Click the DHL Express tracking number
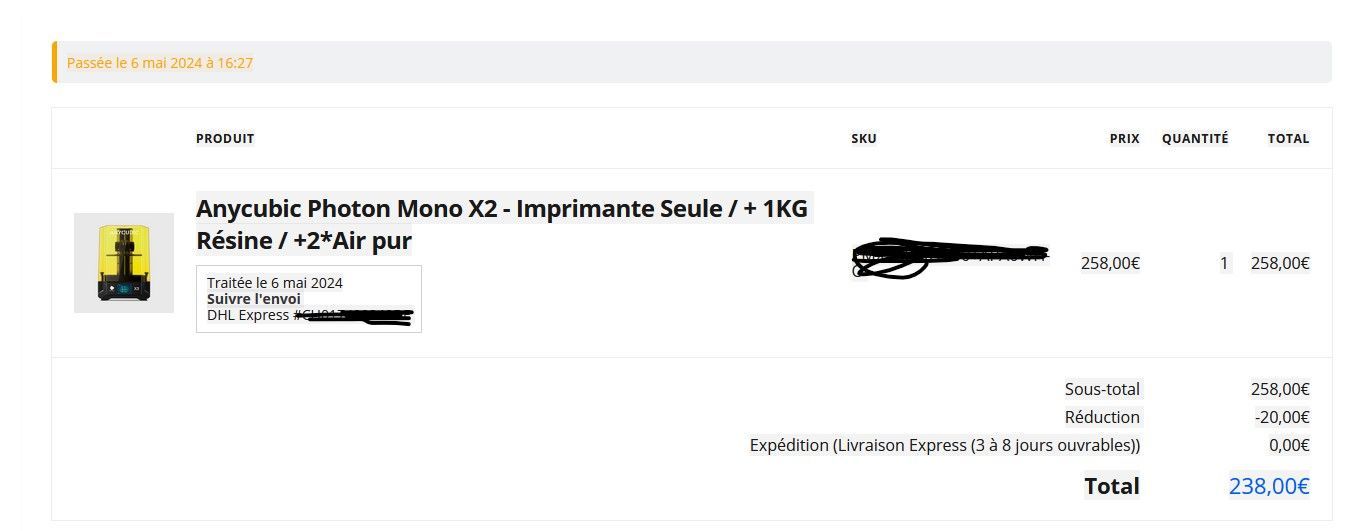The width and height of the screenshot is (1355, 531). [355, 316]
